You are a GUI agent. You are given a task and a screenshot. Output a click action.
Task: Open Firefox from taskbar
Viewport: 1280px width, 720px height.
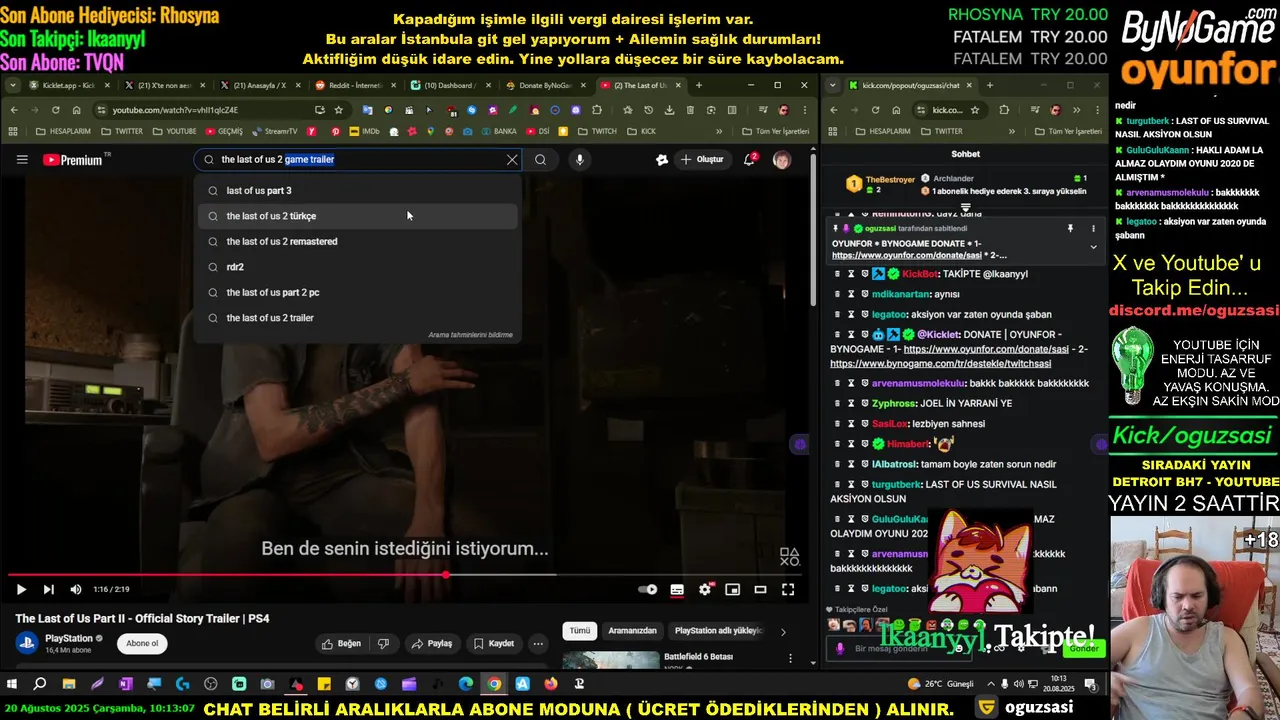point(551,684)
